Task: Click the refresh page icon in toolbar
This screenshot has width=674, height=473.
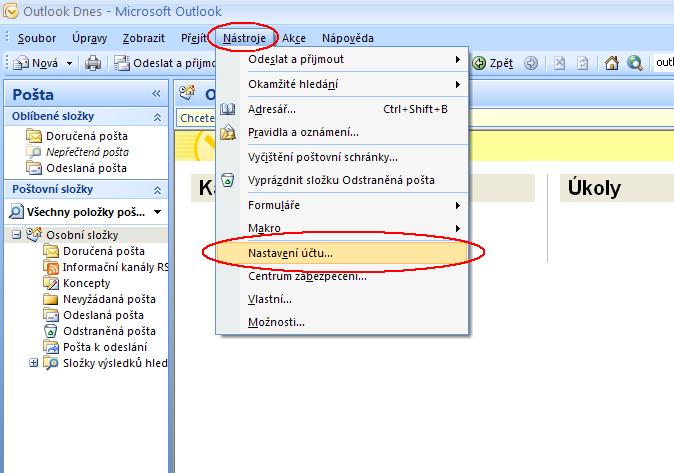Action: pos(582,63)
